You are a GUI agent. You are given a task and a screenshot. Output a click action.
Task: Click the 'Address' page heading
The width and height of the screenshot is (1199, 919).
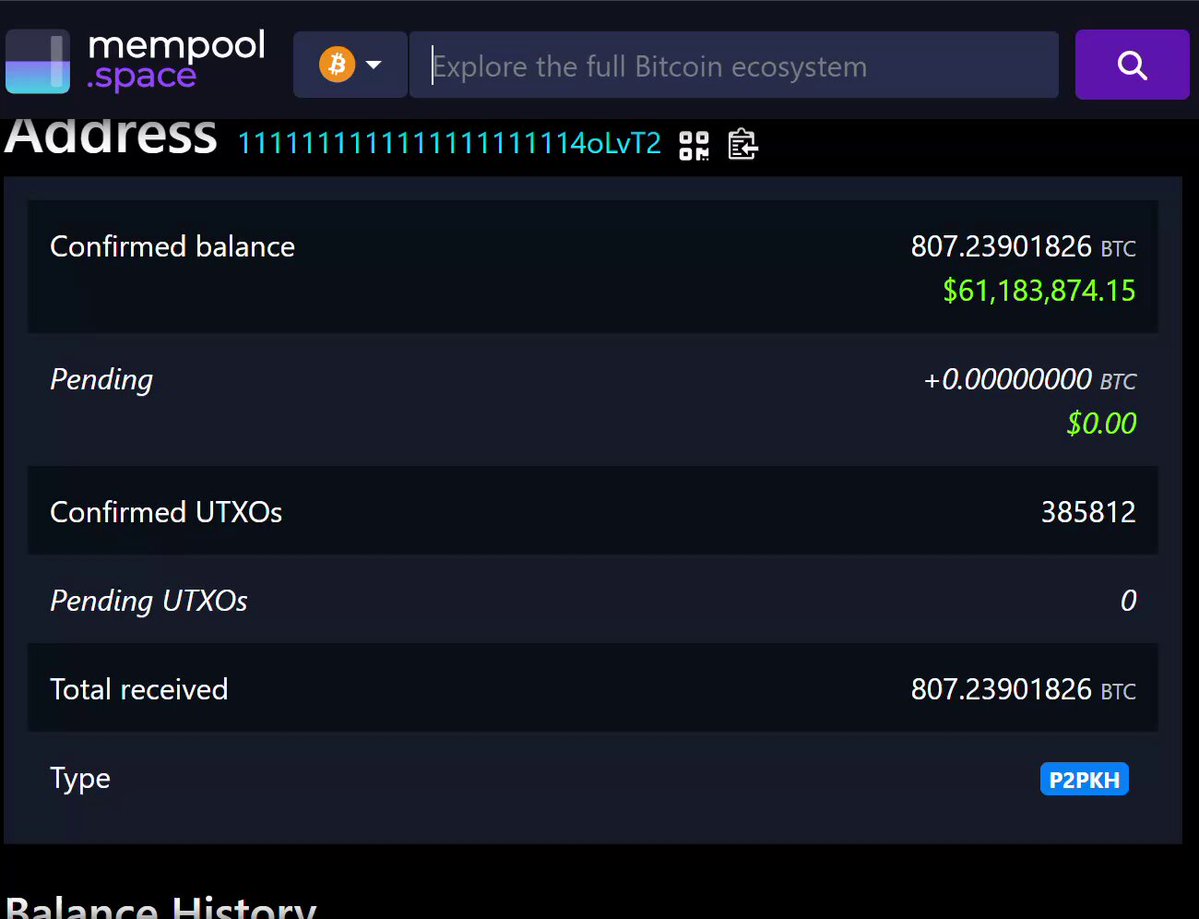point(111,138)
